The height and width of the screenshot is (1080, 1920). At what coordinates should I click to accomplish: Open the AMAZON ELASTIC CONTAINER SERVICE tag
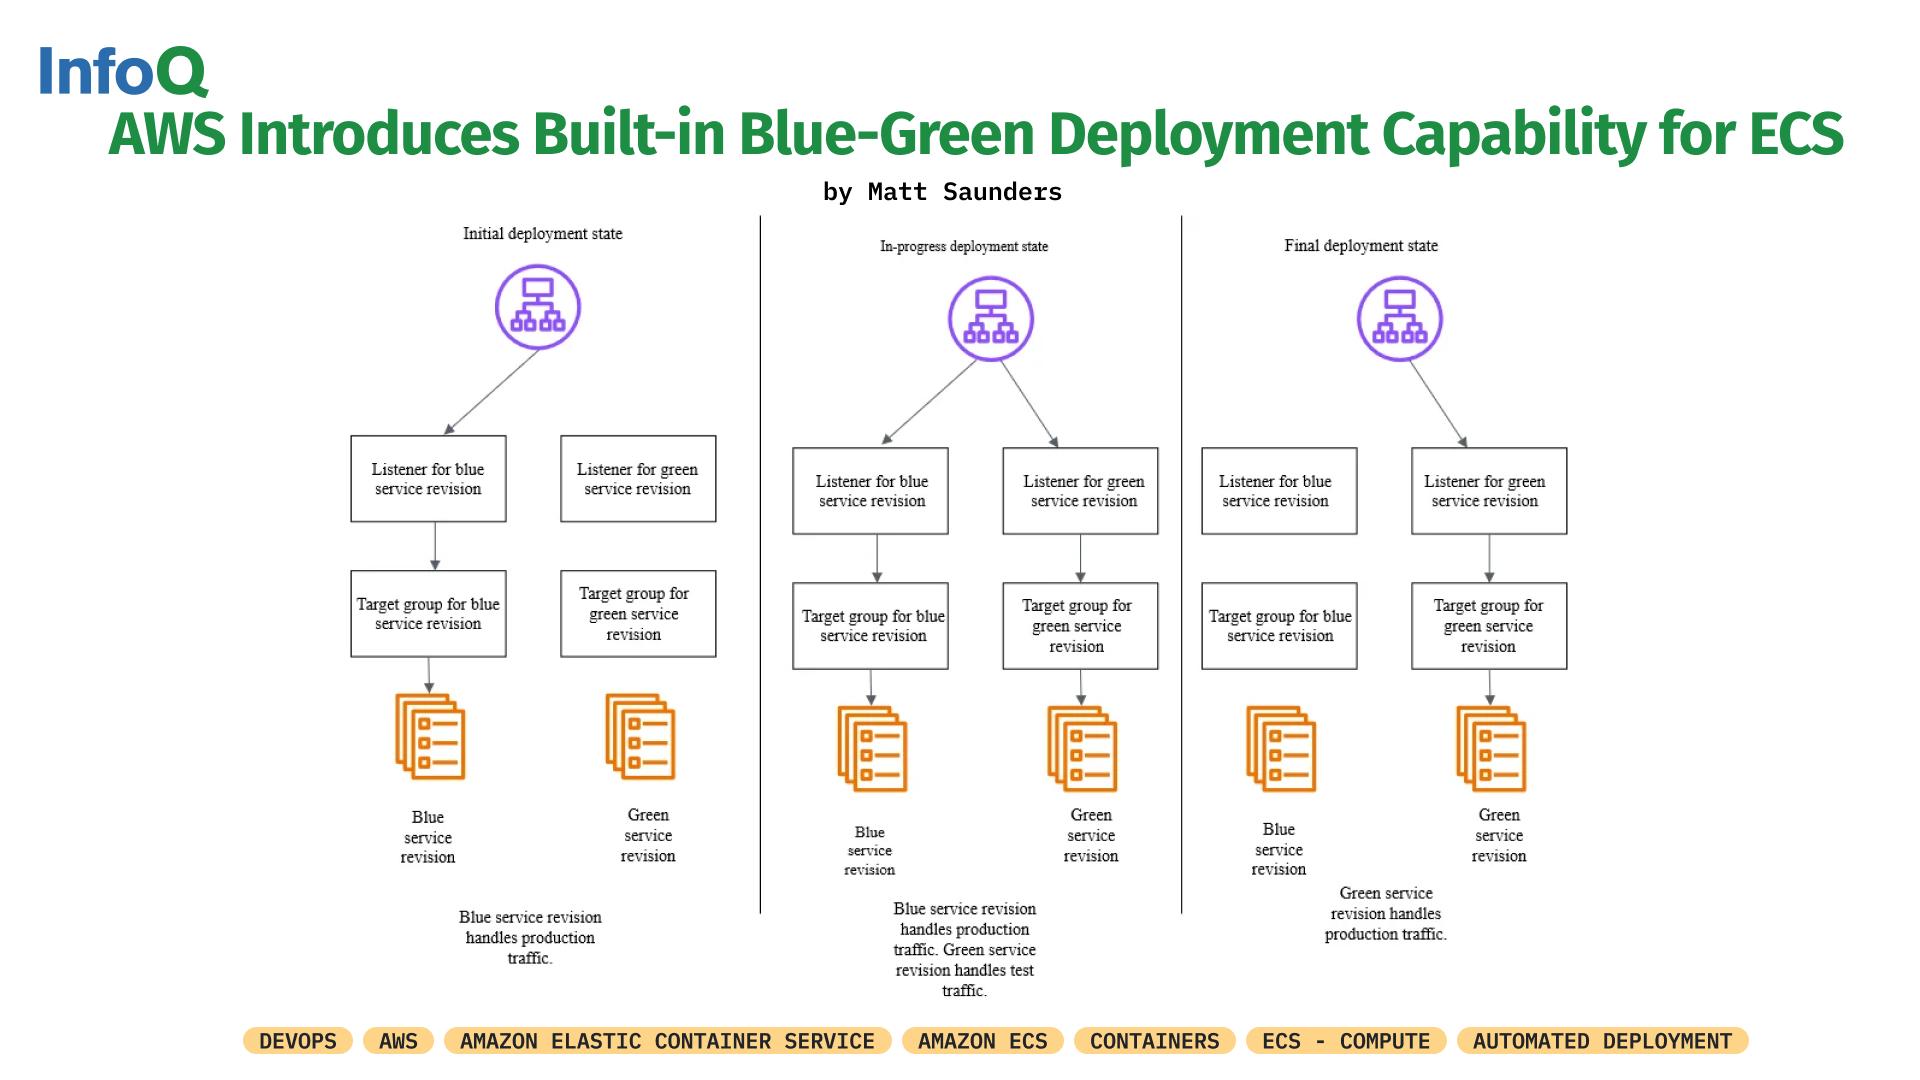point(667,1041)
